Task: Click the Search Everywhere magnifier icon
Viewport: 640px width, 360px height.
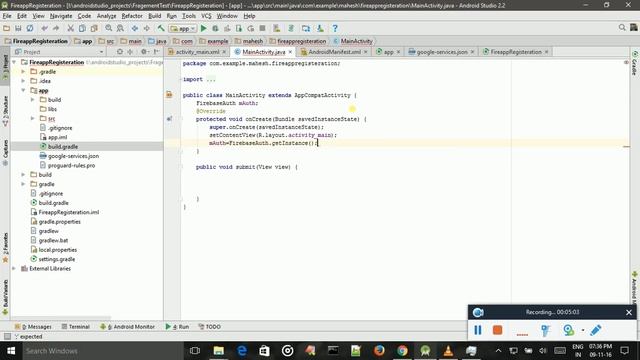Action: (622, 27)
